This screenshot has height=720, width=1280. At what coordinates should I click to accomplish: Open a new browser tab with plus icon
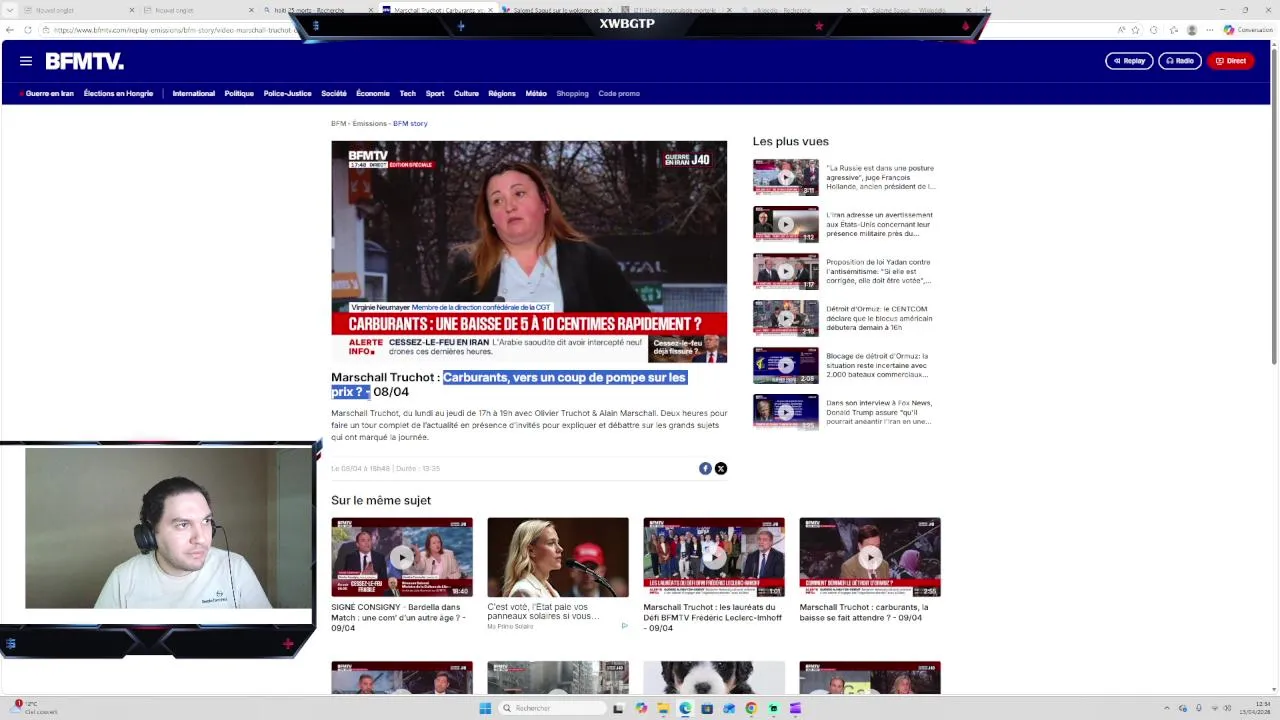coord(986,10)
